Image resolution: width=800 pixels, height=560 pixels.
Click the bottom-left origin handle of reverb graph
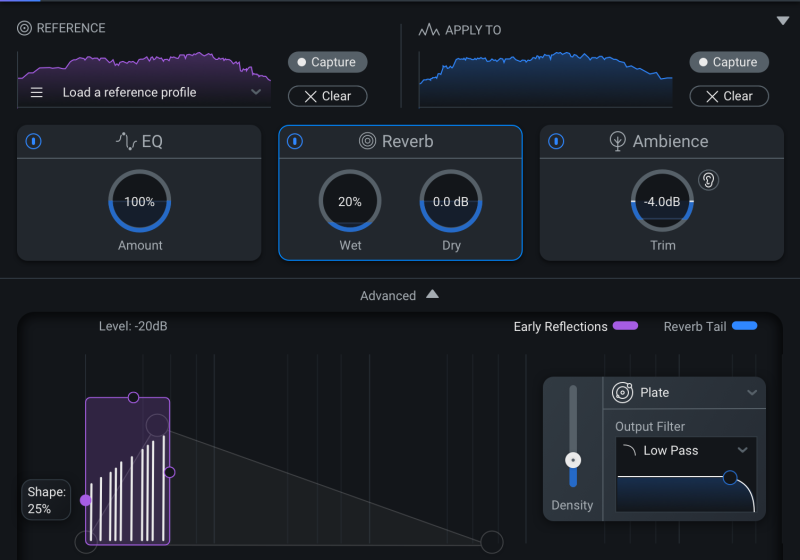click(x=86, y=542)
